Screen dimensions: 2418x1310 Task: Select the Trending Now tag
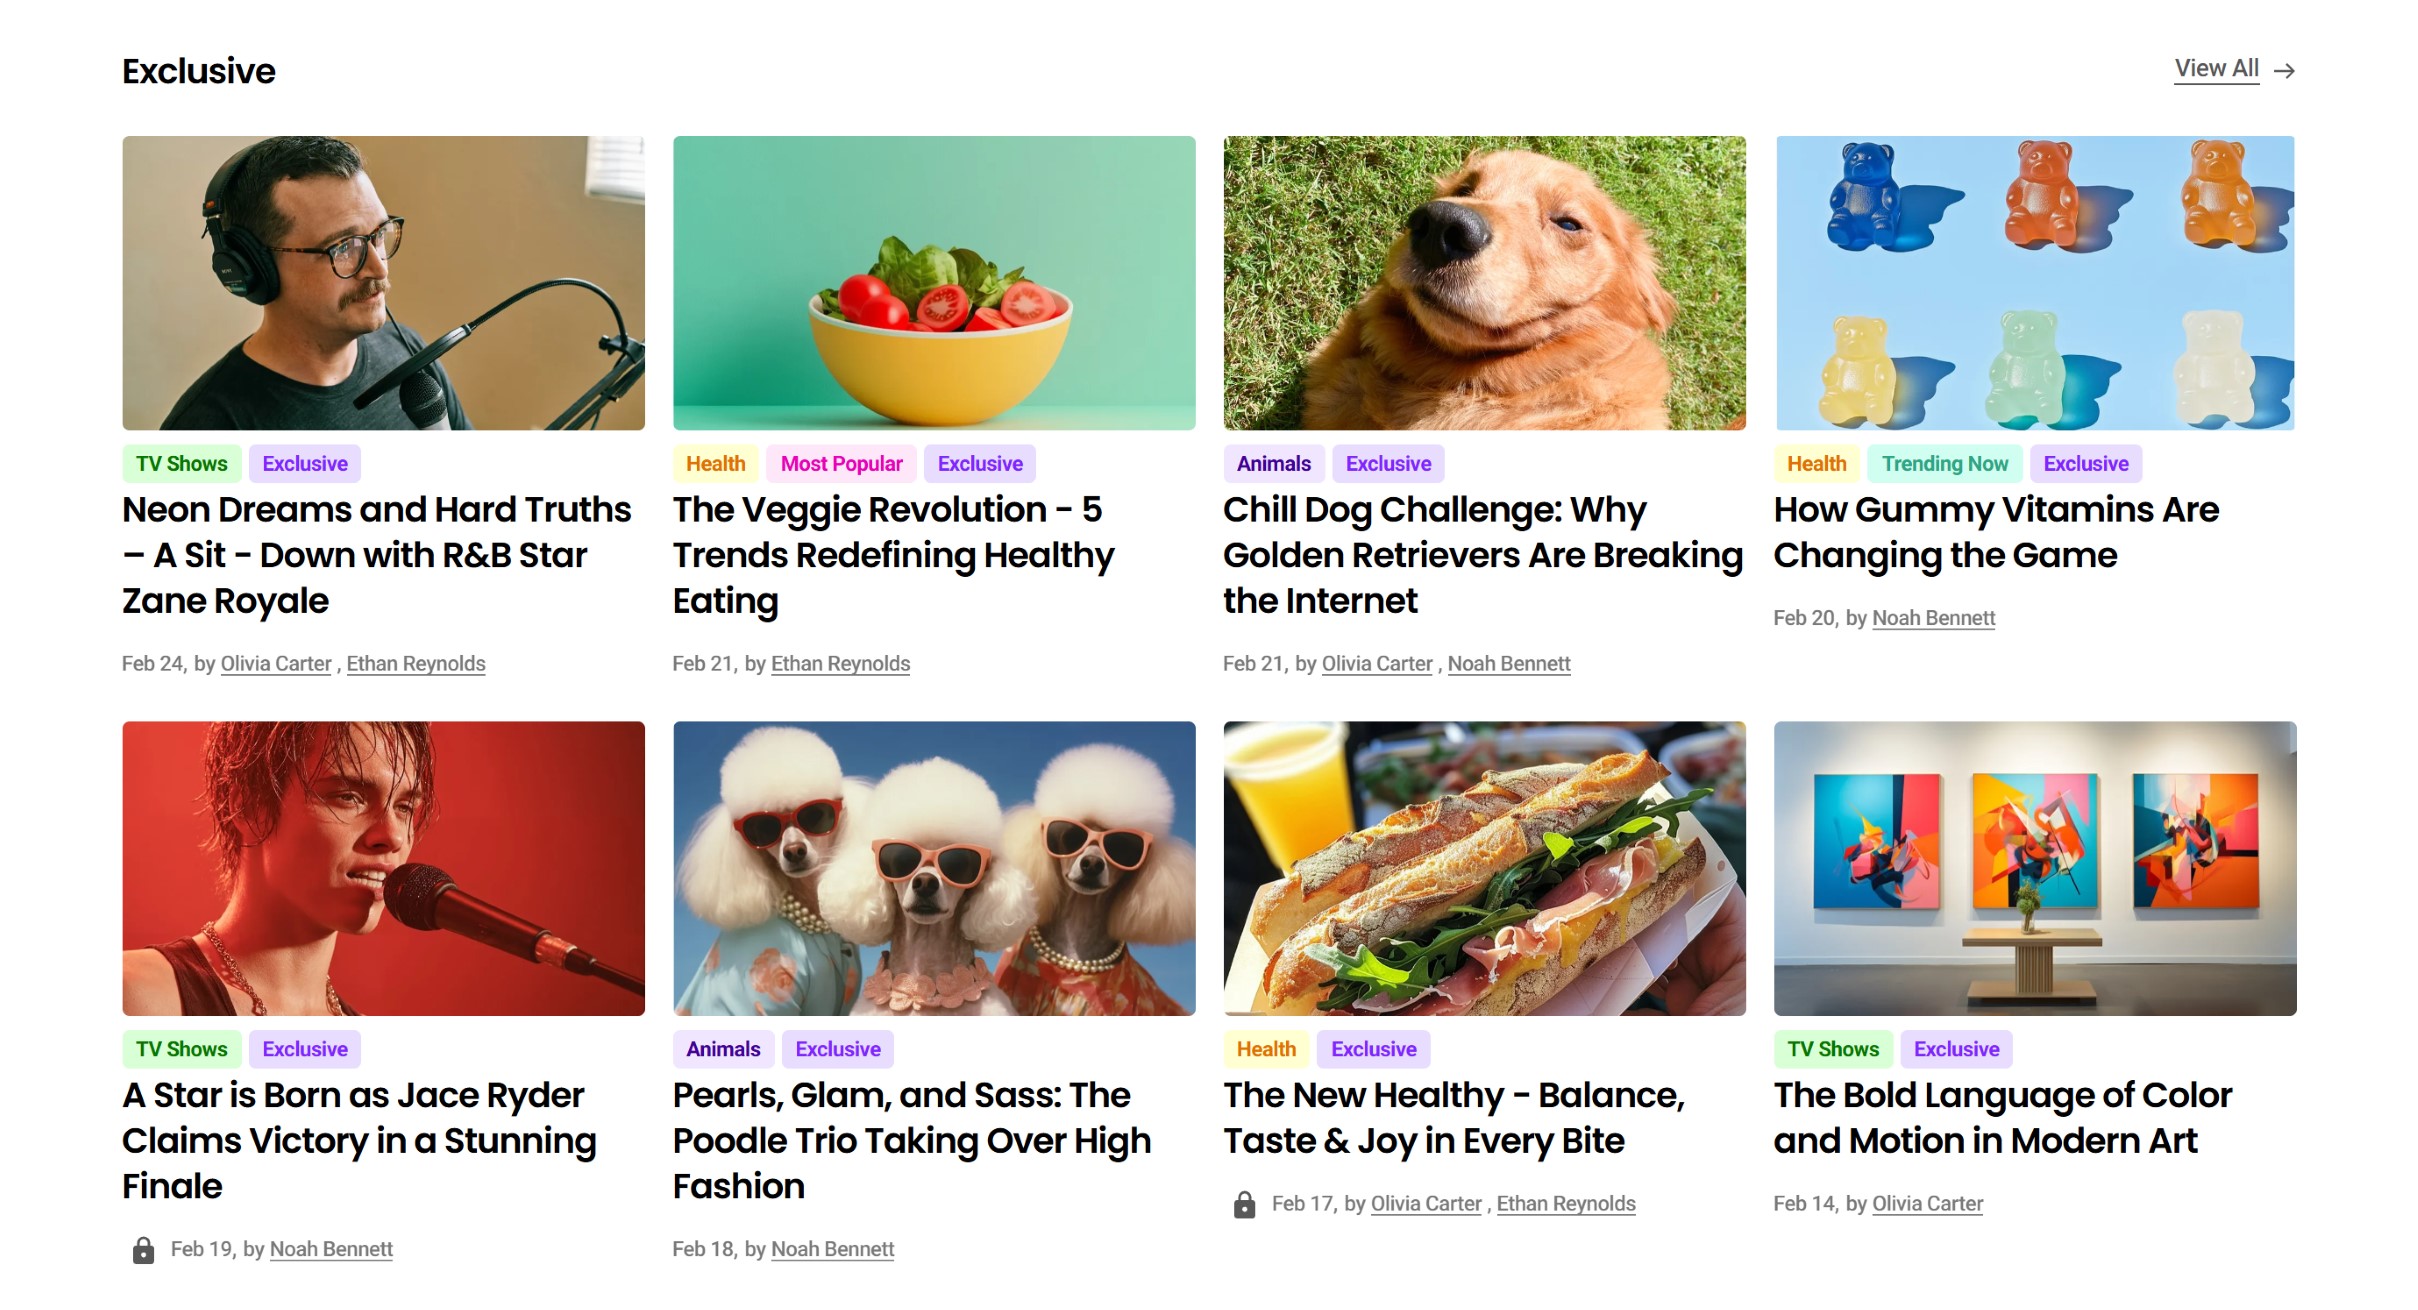point(1944,464)
